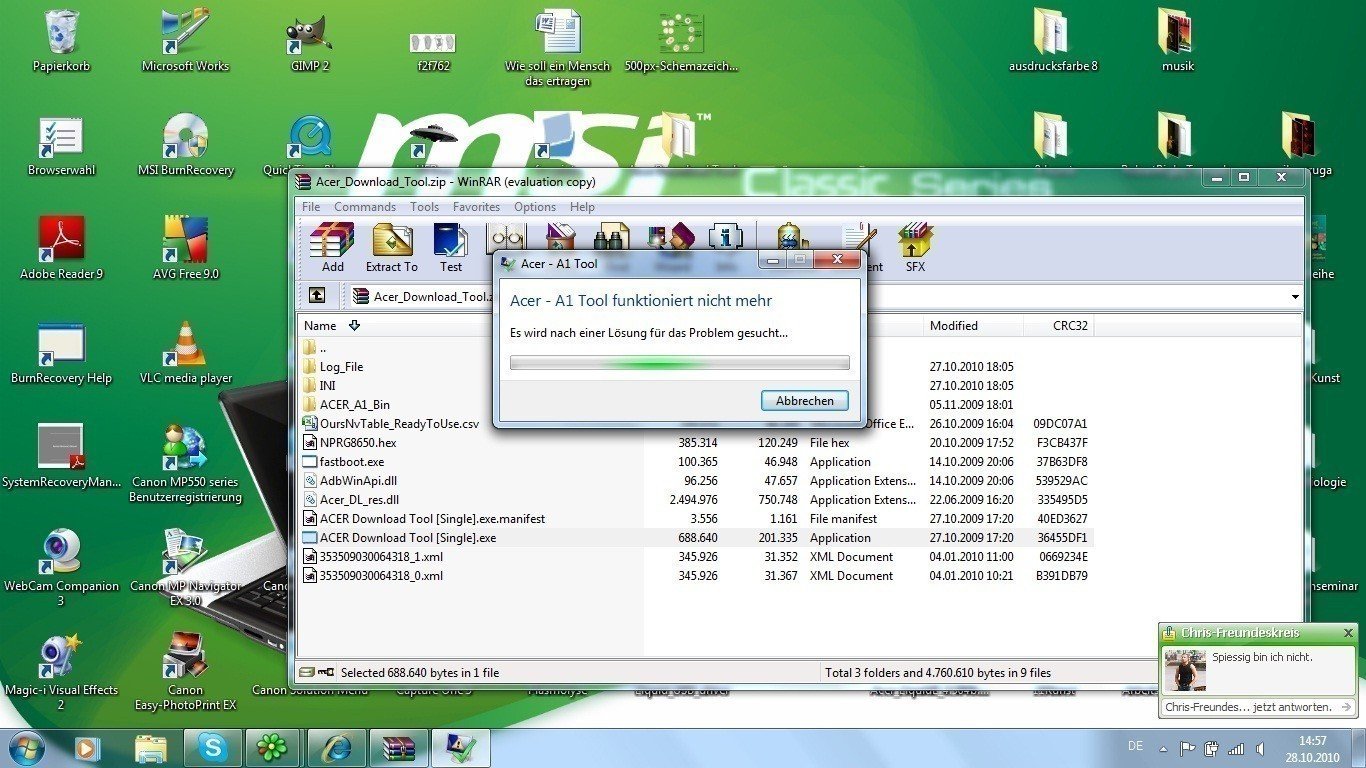Select the VLC media player desktop icon
Screen dimensions: 1366x768
click(185, 353)
